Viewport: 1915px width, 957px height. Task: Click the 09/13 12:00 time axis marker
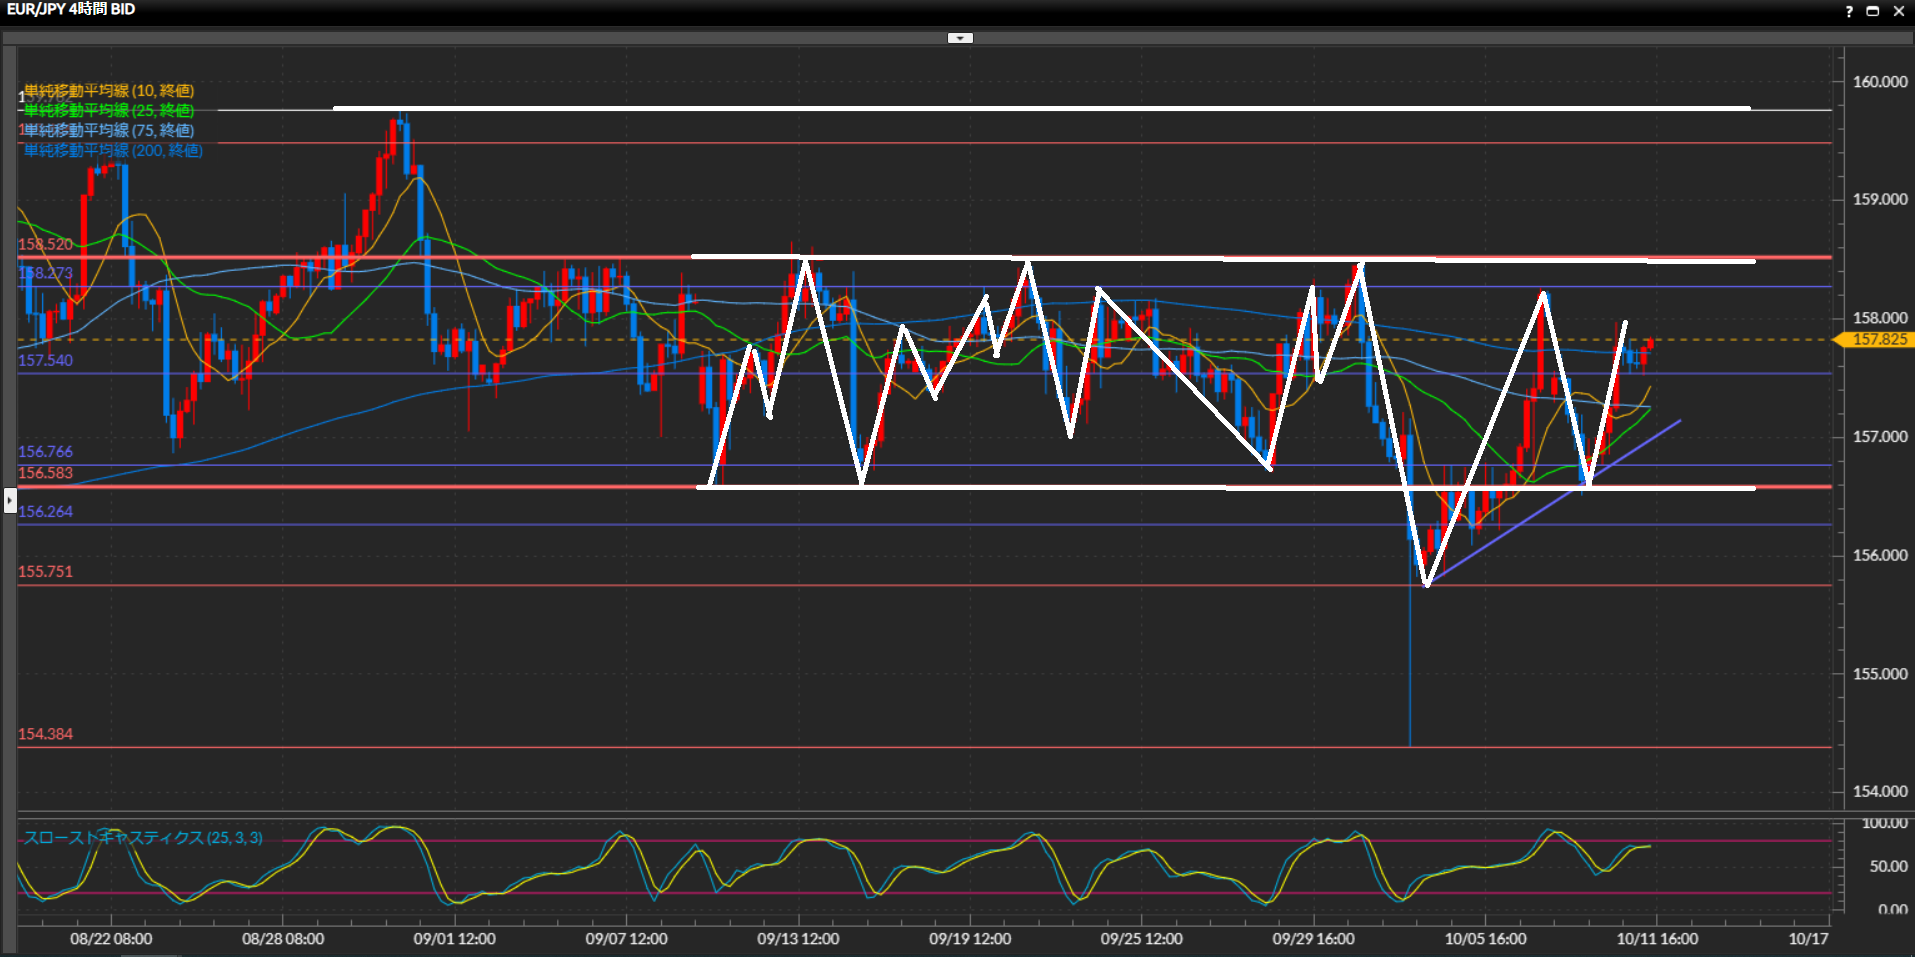click(x=798, y=939)
